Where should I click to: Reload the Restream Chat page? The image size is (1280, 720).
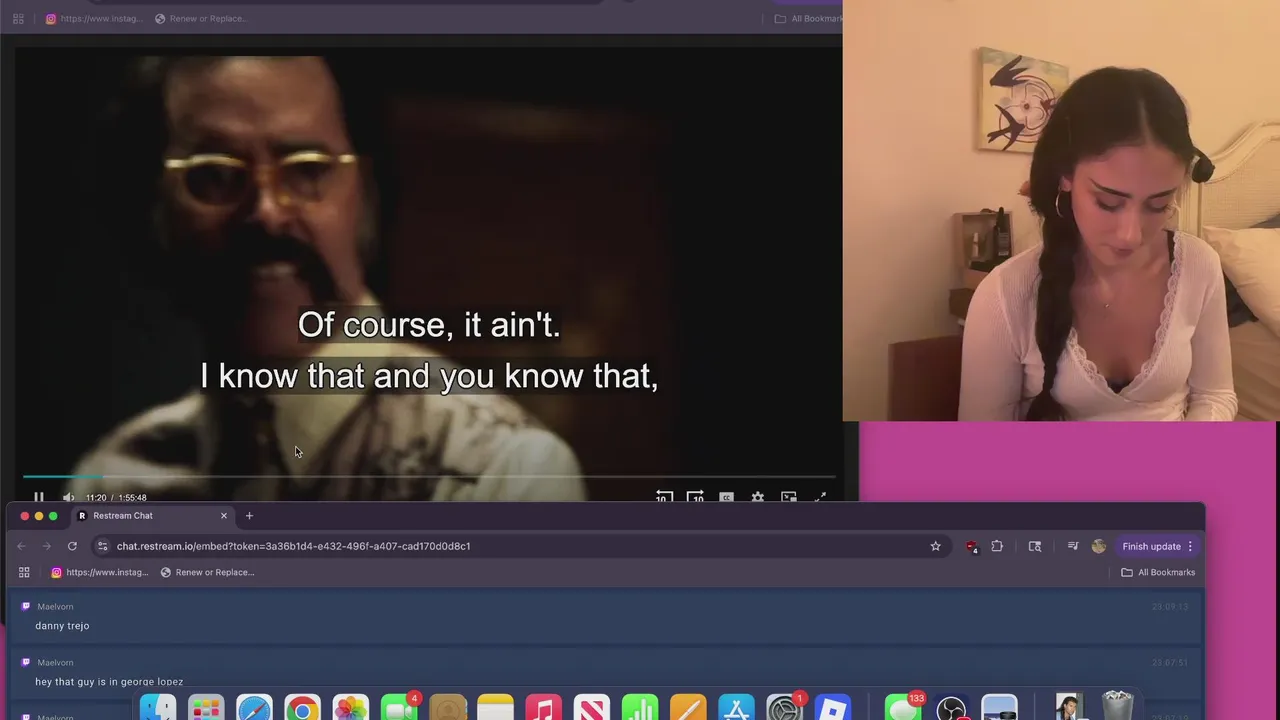tap(72, 546)
